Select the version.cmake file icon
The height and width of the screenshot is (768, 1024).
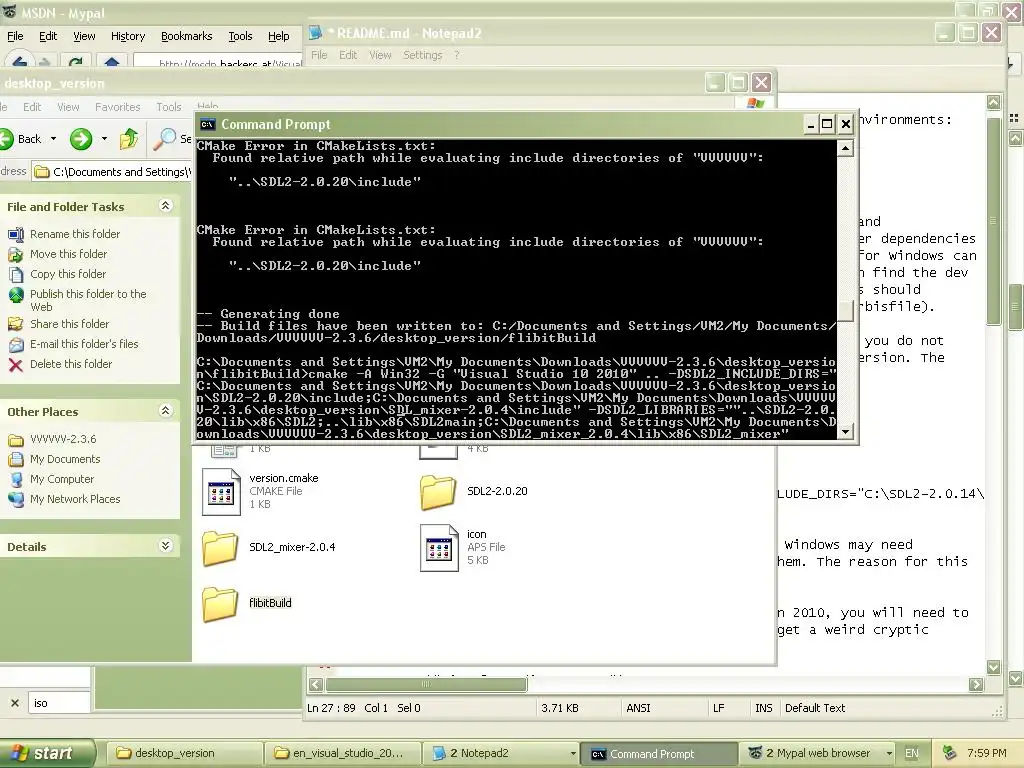click(221, 492)
